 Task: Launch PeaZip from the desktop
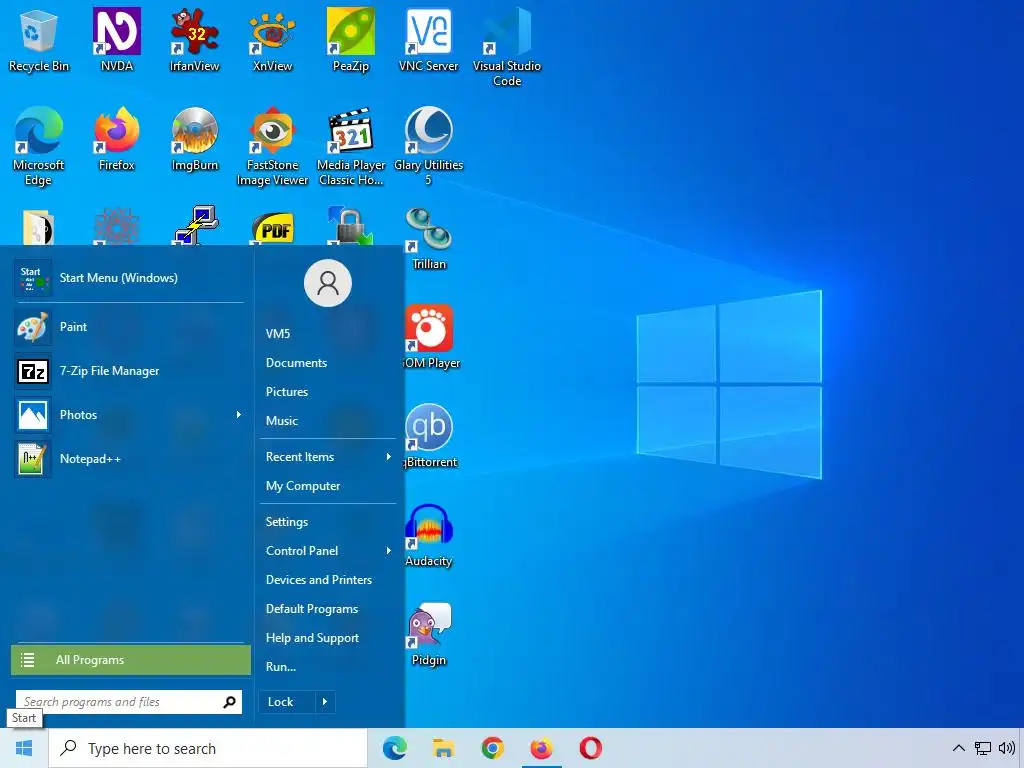pos(351,39)
